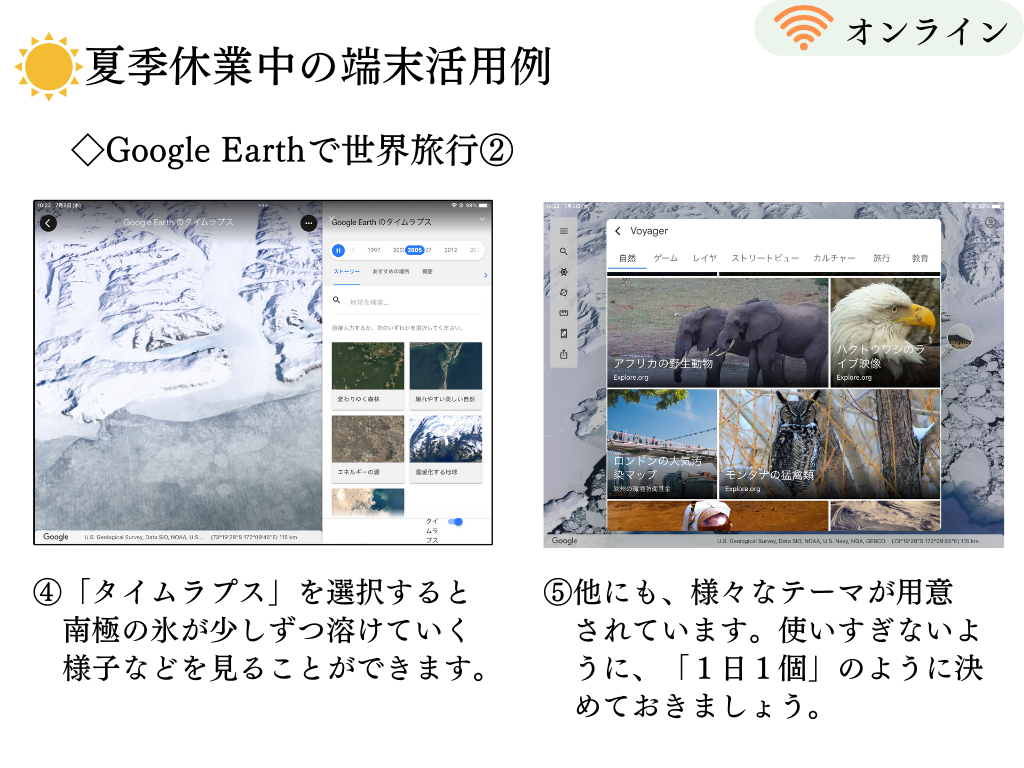Jump to year 1997 on the timeline
1024x768 pixels.
click(x=374, y=250)
